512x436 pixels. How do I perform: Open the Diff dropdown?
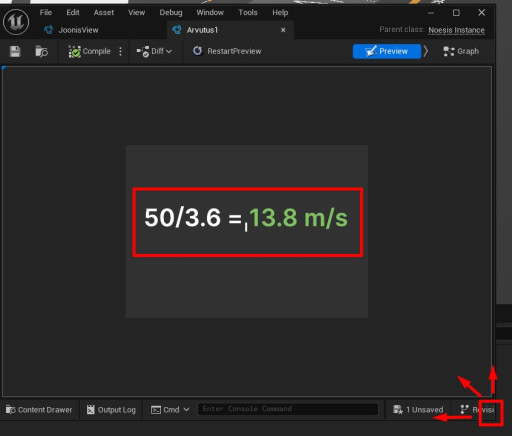154,51
